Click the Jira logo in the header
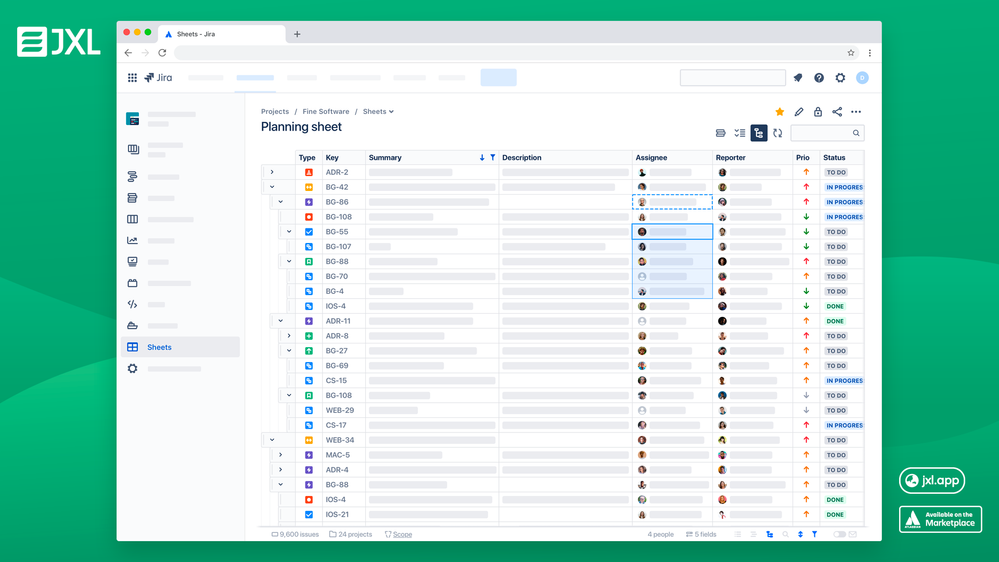999x562 pixels. (158, 78)
